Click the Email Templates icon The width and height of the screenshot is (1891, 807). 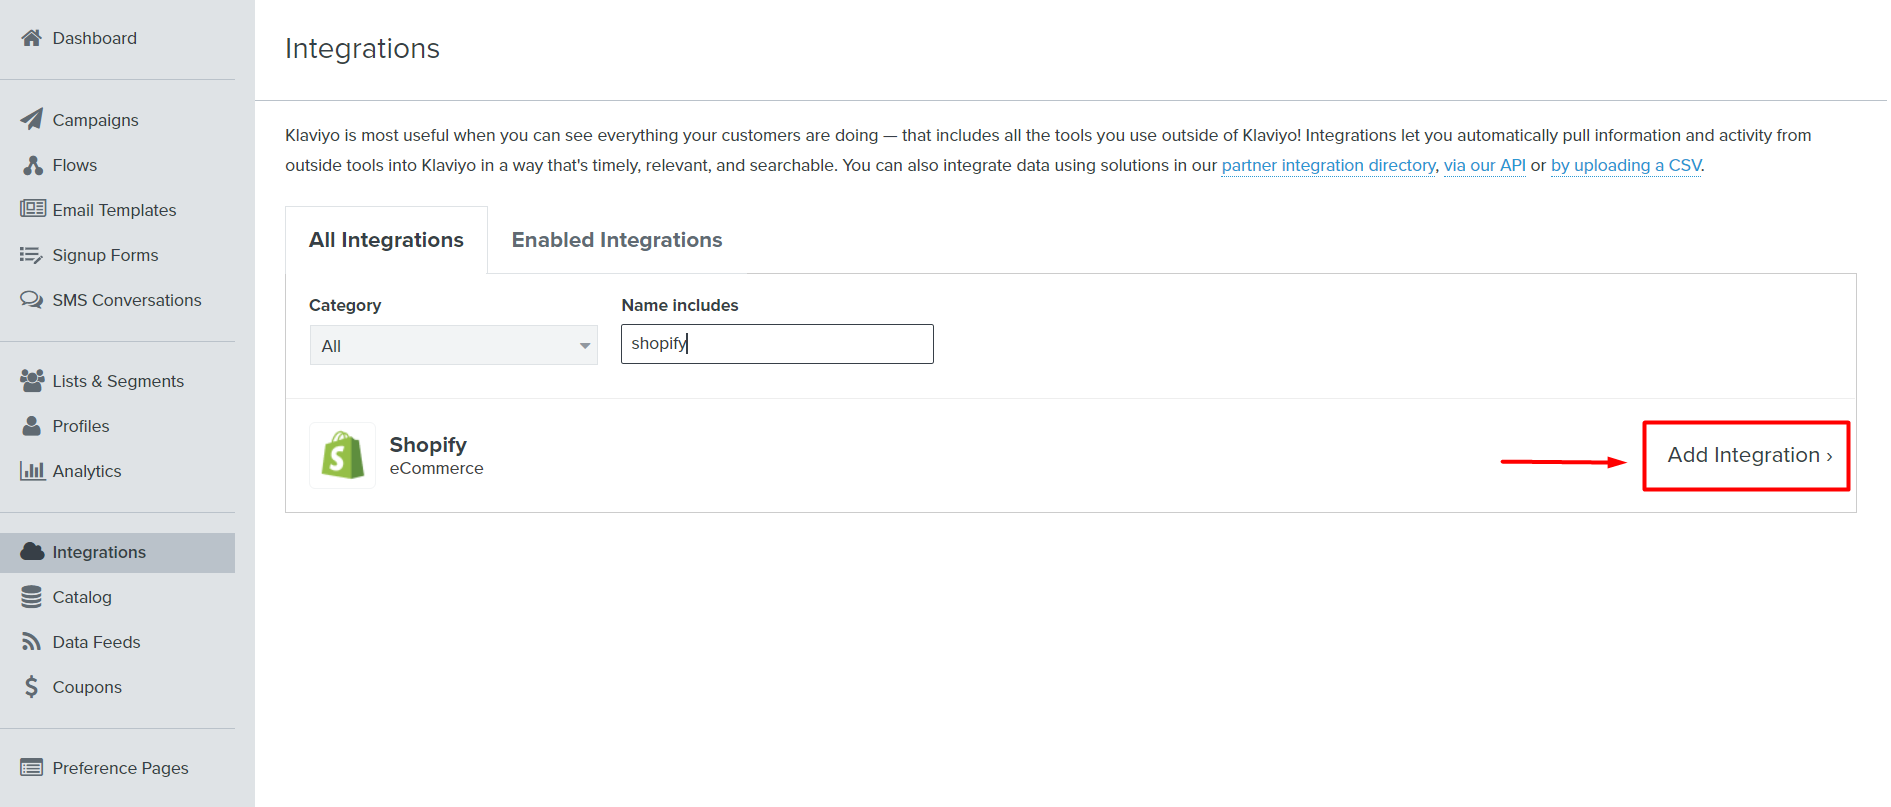(32, 209)
